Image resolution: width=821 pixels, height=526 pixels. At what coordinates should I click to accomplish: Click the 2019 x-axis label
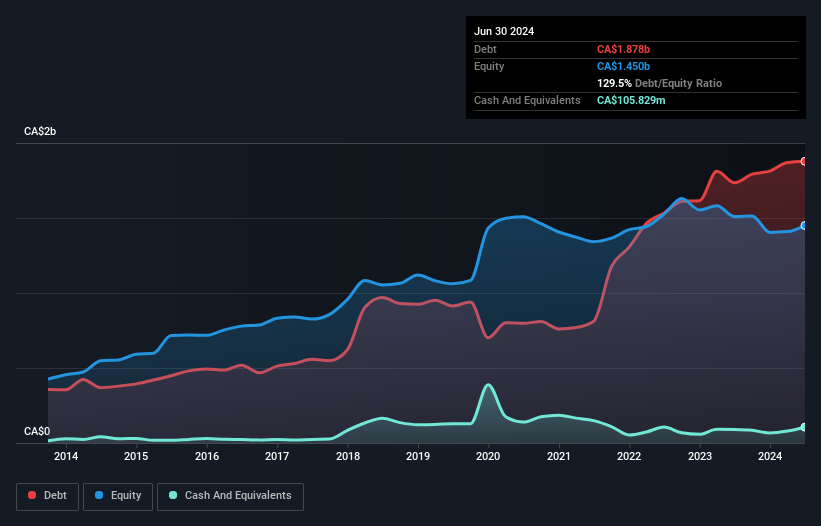[x=418, y=456]
